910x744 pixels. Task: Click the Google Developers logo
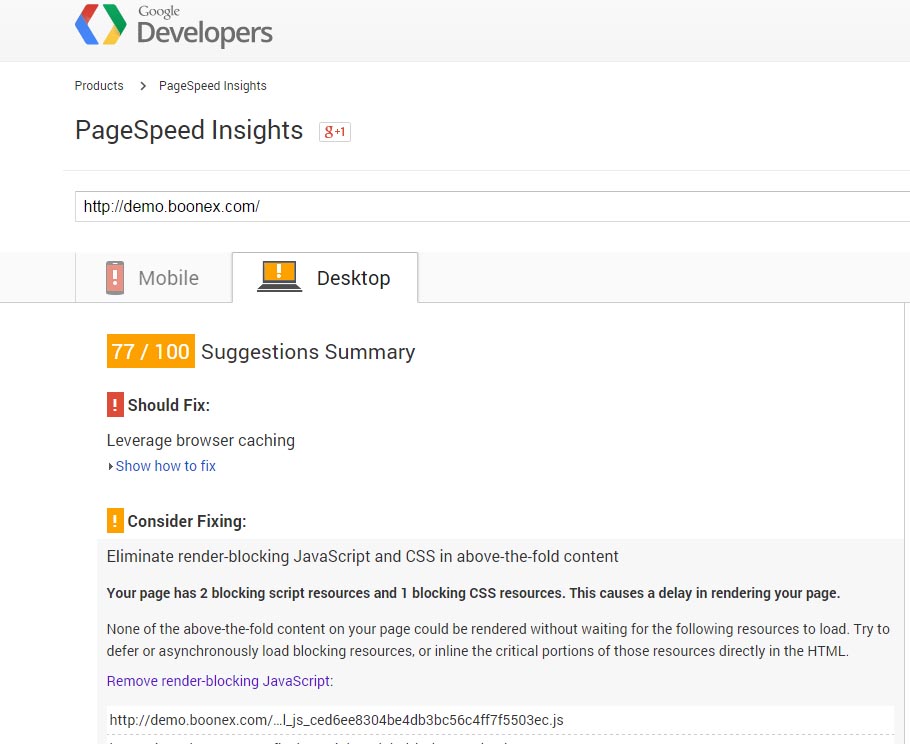click(174, 26)
